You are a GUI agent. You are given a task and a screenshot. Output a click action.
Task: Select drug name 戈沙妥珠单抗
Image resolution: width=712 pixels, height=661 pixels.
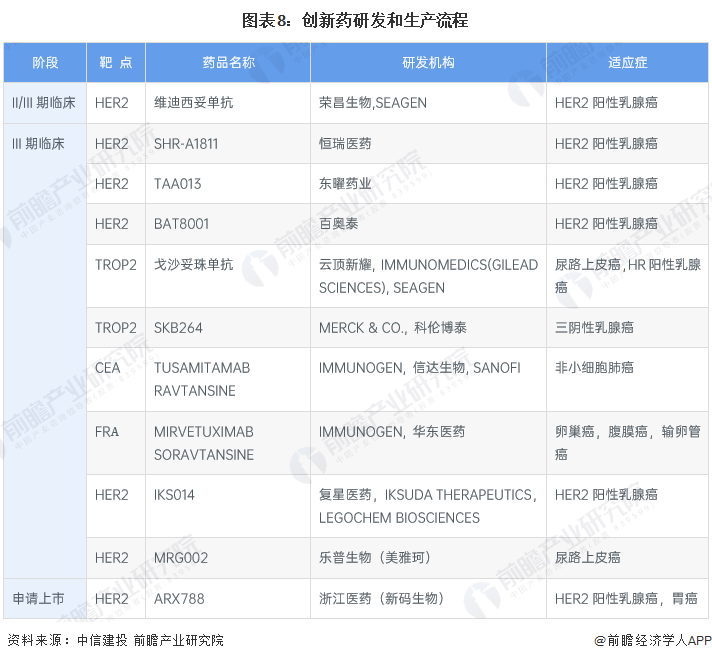(x=193, y=265)
